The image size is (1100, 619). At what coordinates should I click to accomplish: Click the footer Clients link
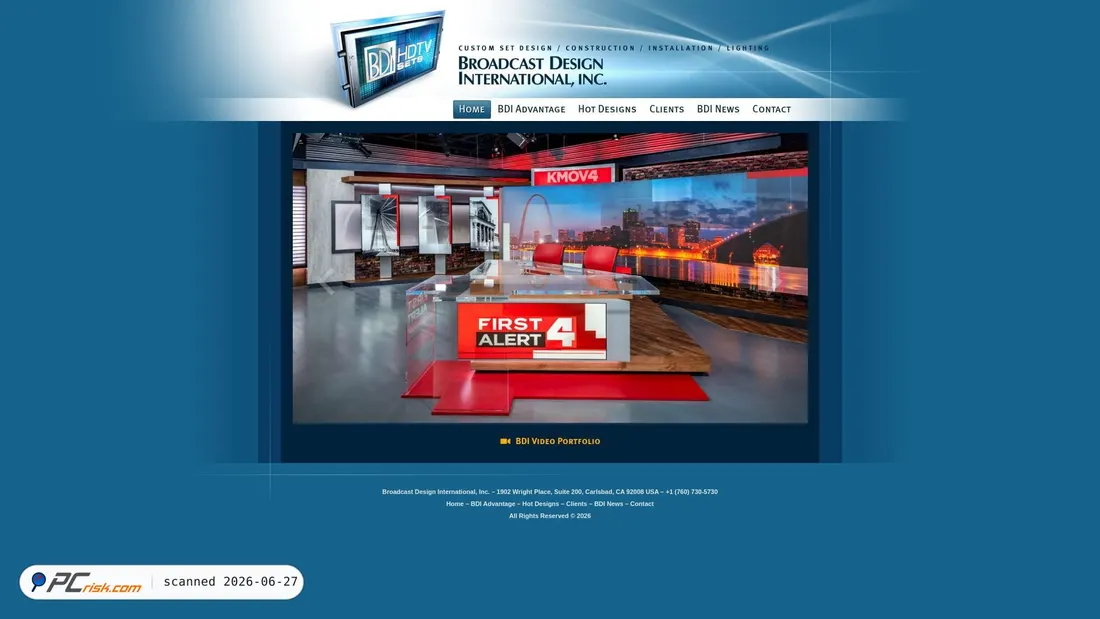click(x=577, y=504)
